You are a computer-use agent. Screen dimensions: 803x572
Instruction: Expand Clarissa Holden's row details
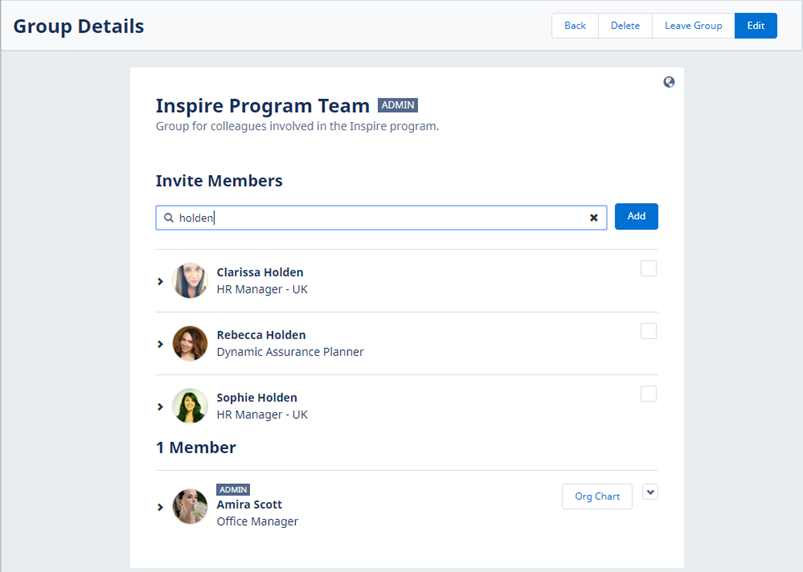(x=160, y=282)
